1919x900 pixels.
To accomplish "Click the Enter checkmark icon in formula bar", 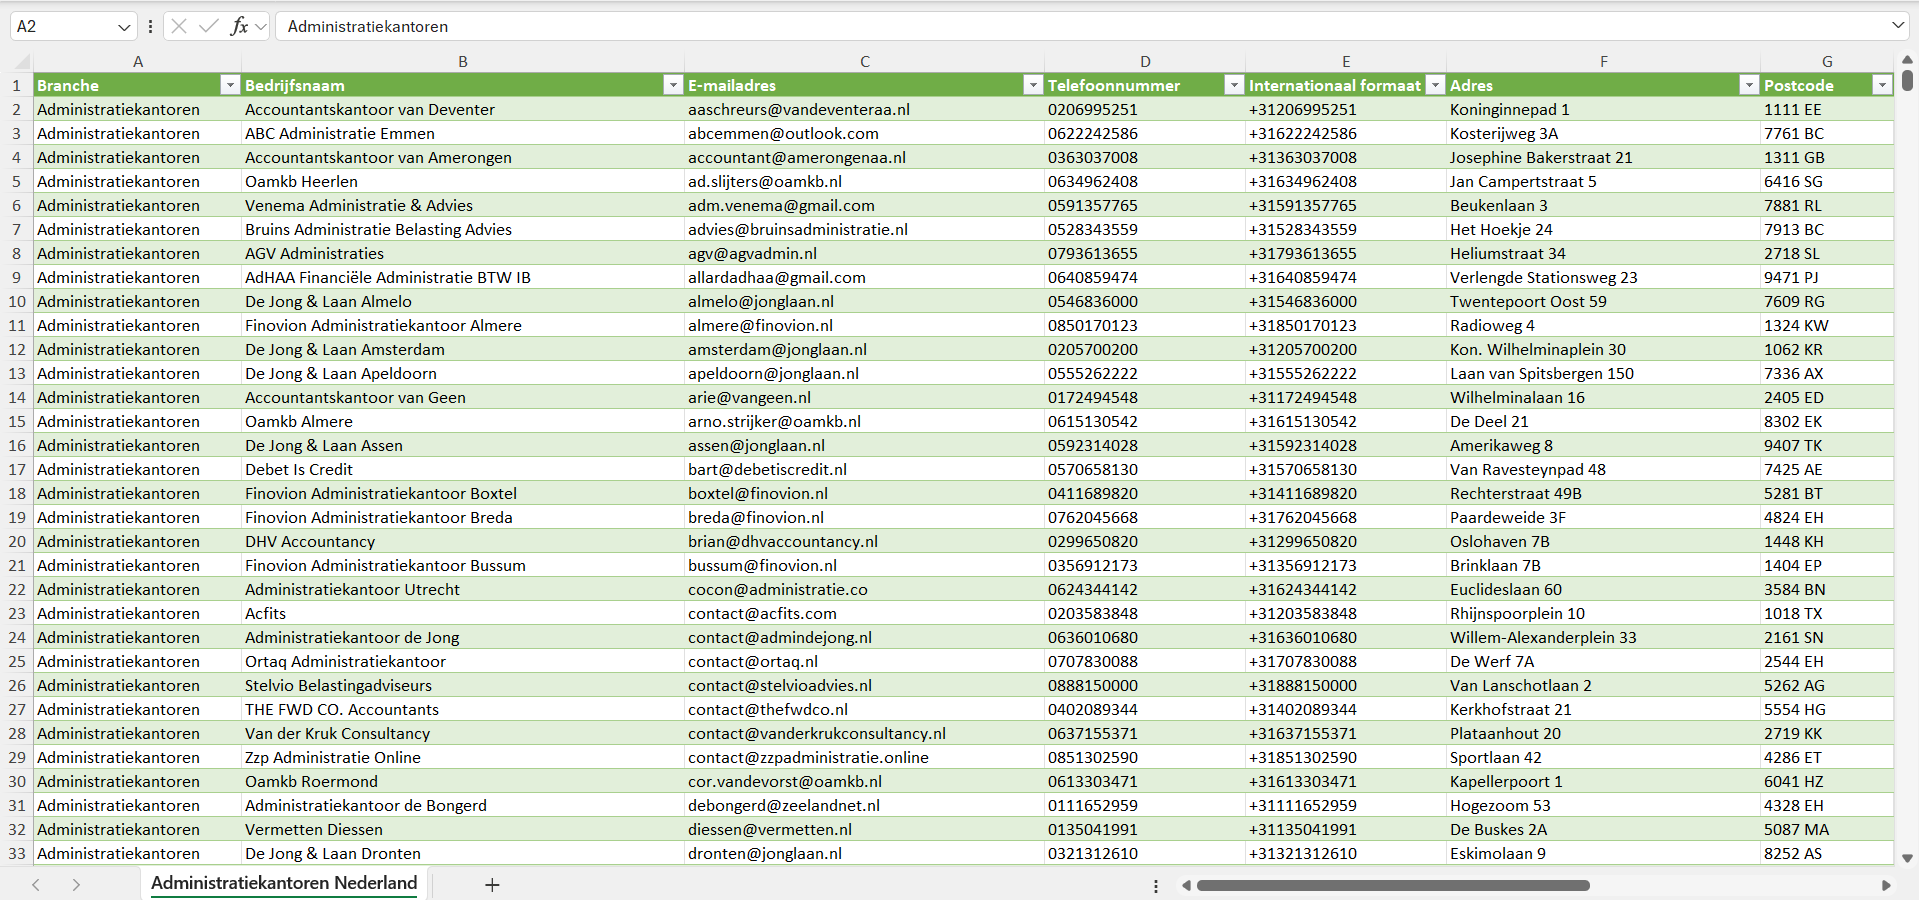I will [209, 26].
